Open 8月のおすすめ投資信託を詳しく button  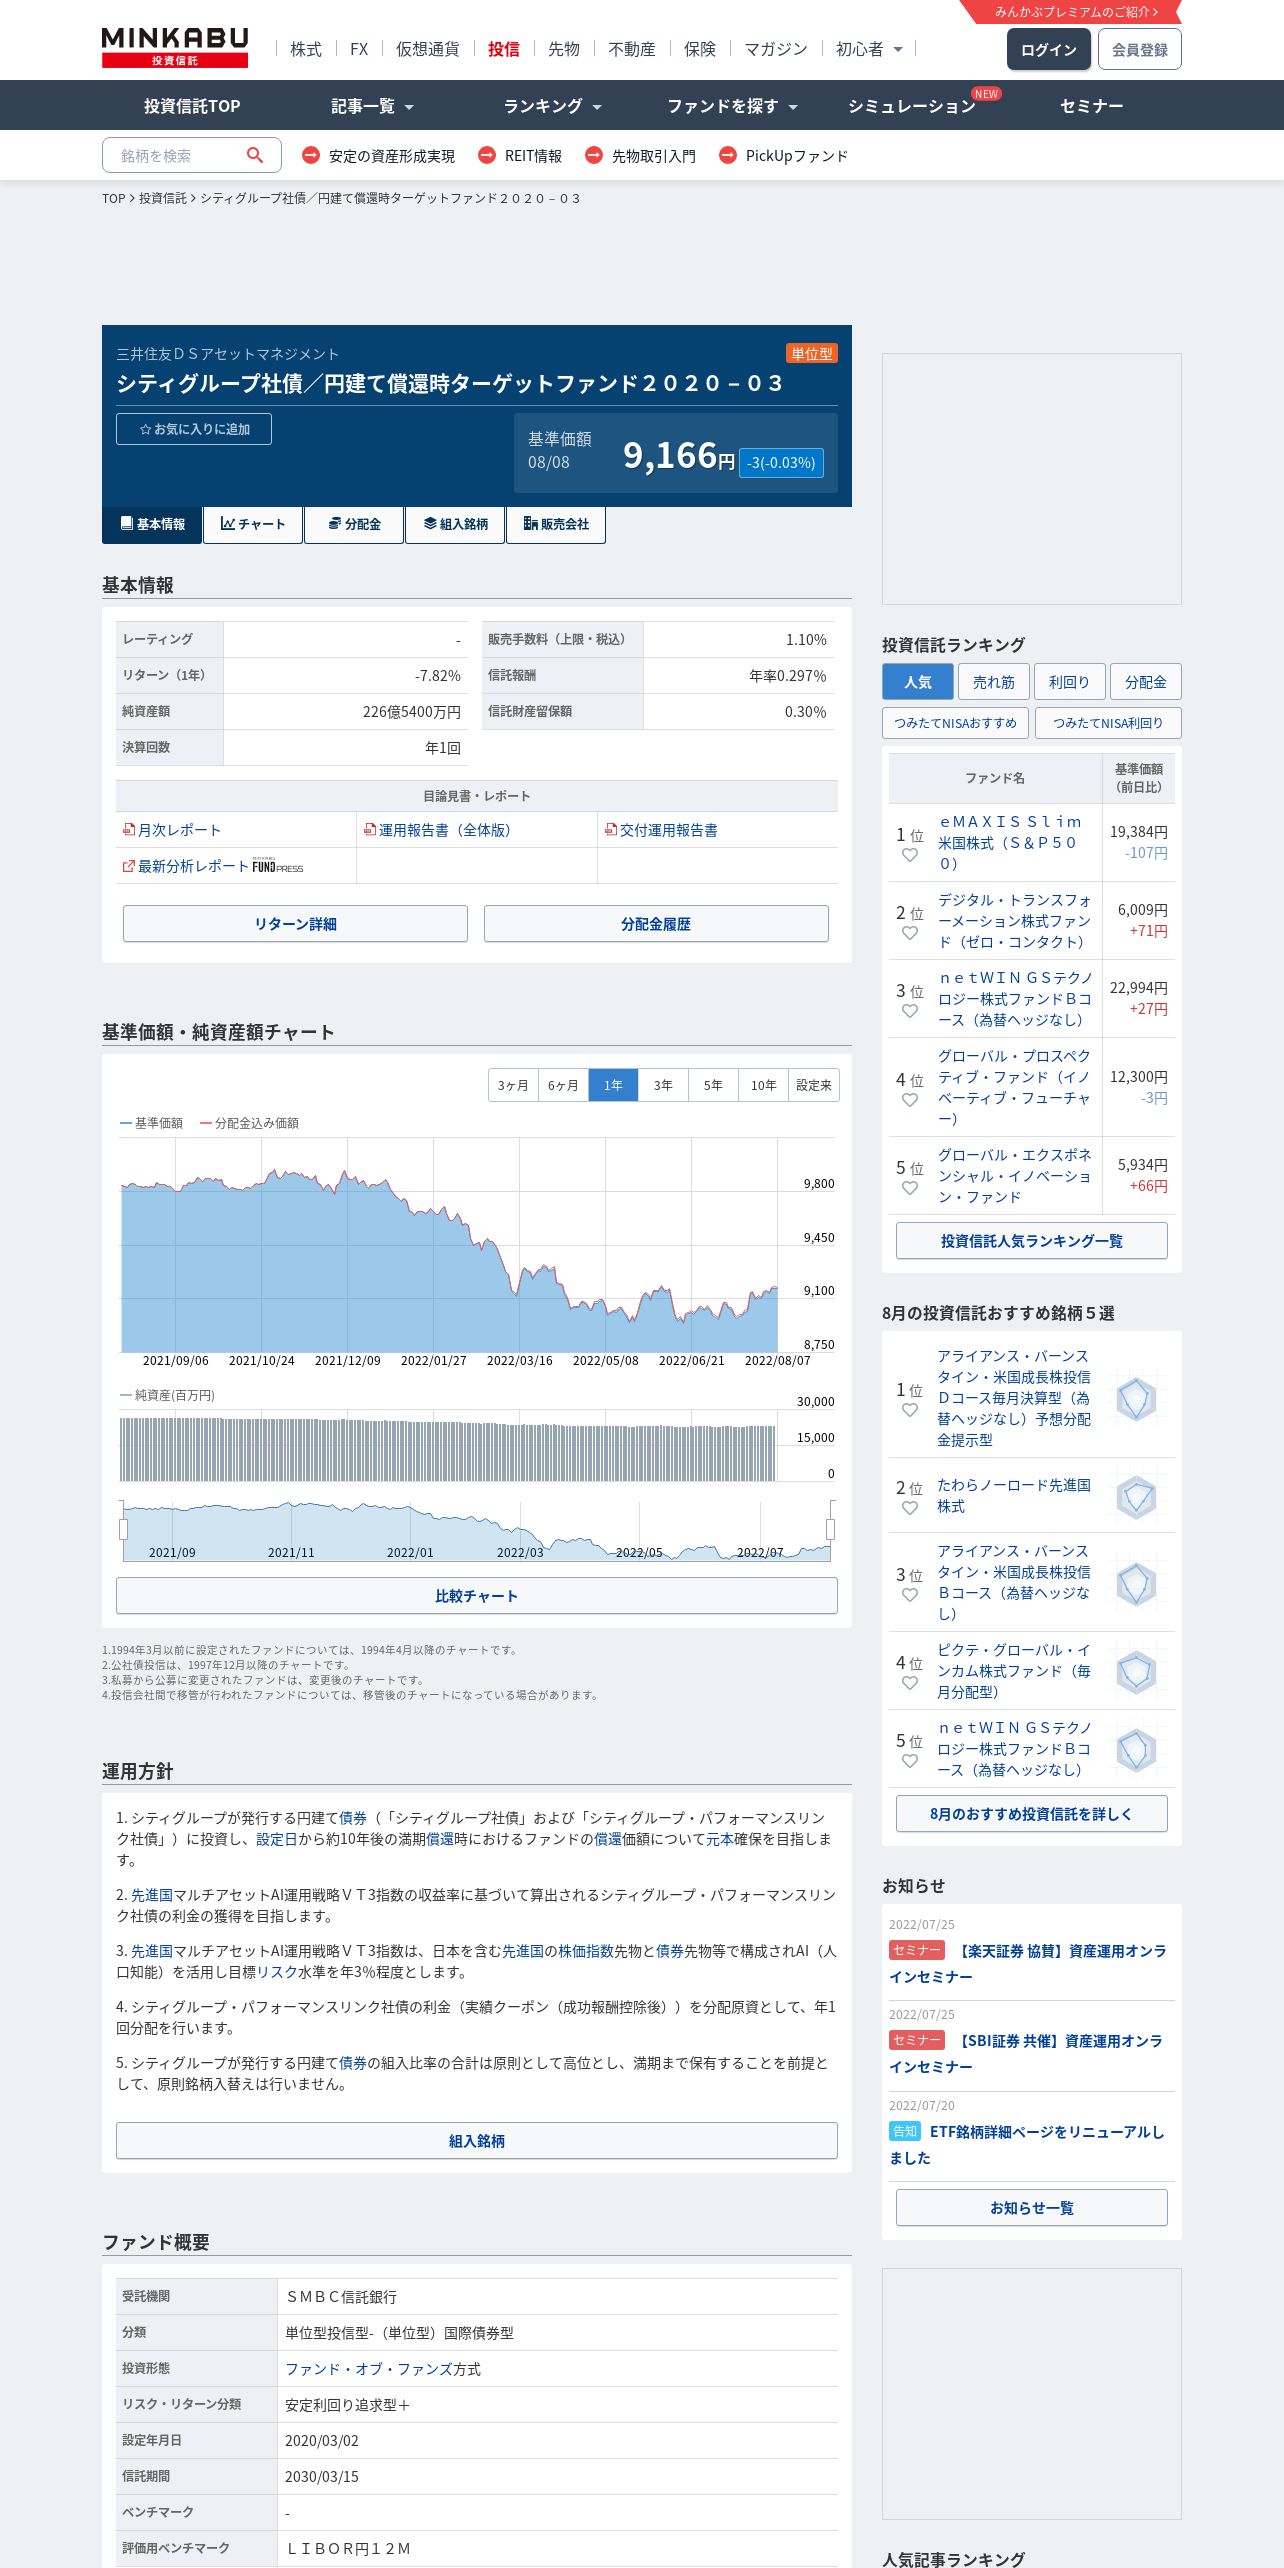pos(1032,1814)
